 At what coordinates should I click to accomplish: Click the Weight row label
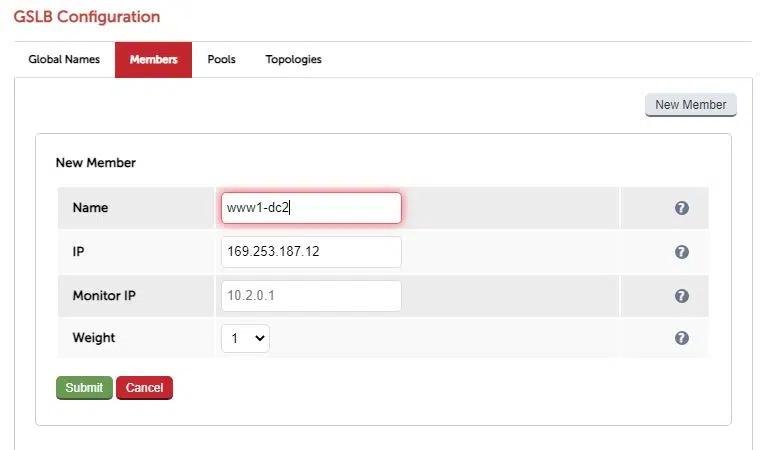[94, 338]
